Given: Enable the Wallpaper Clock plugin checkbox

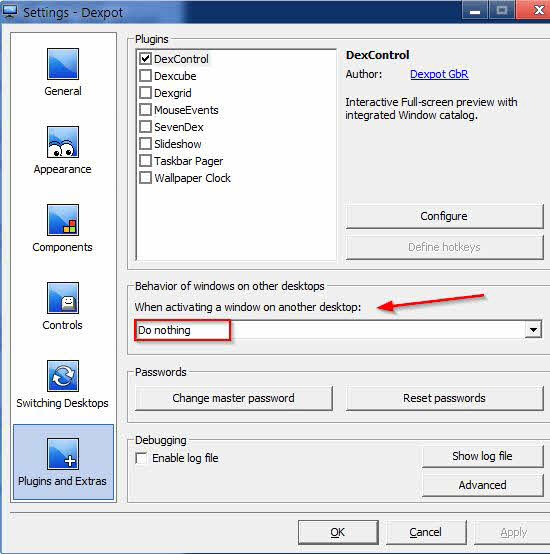Looking at the screenshot, I should (145, 177).
